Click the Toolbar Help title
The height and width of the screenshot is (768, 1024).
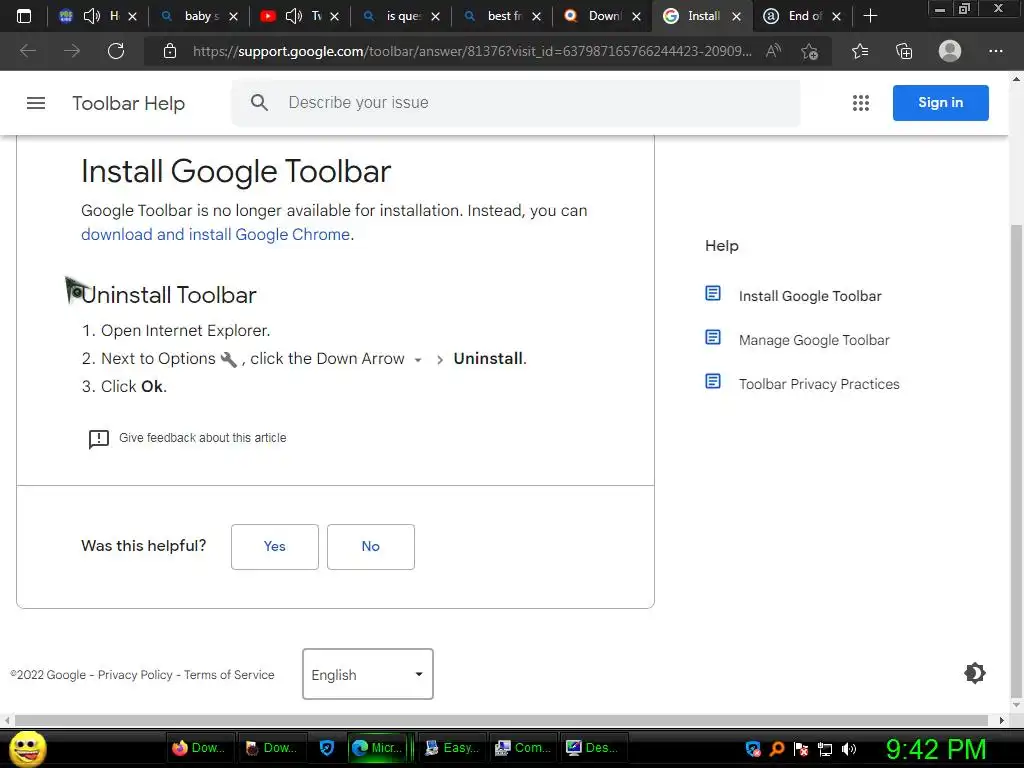pyautogui.click(x=129, y=103)
